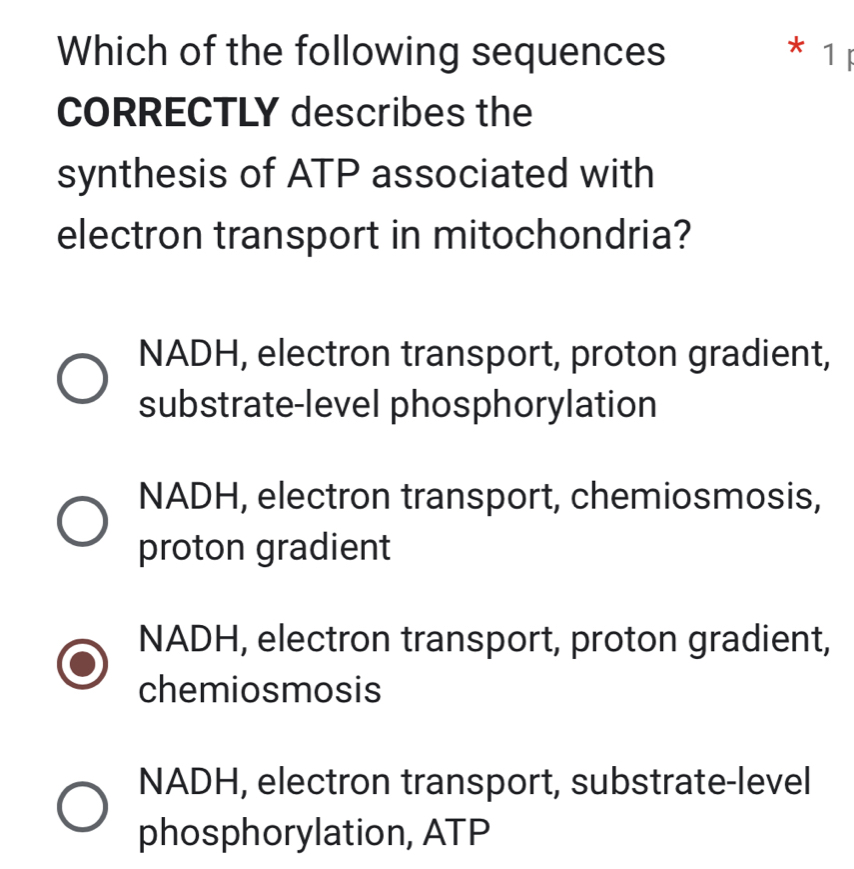The height and width of the screenshot is (869, 854).
Task: Select the last answer option
Action: point(84,804)
